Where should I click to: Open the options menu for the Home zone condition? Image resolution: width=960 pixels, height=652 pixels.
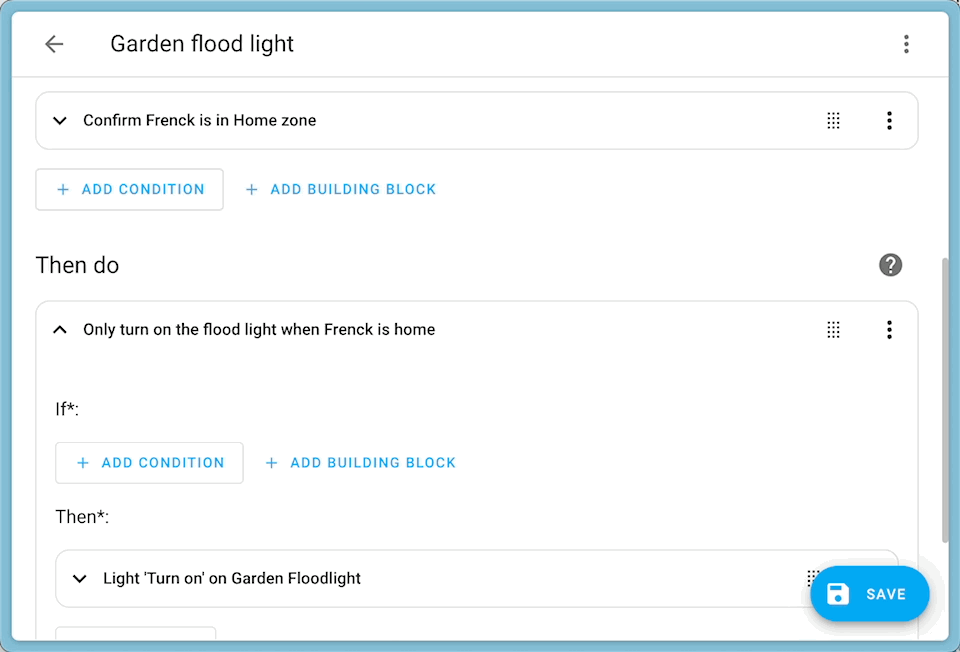[889, 120]
